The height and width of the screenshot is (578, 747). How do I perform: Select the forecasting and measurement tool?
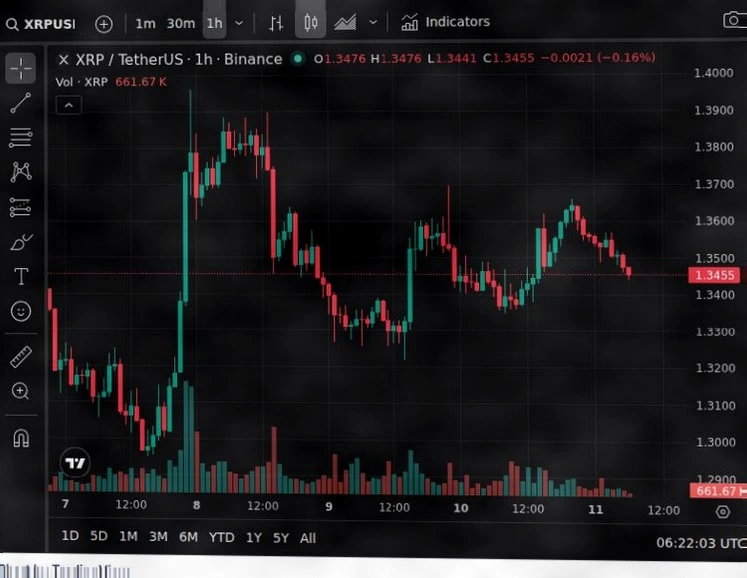20,208
